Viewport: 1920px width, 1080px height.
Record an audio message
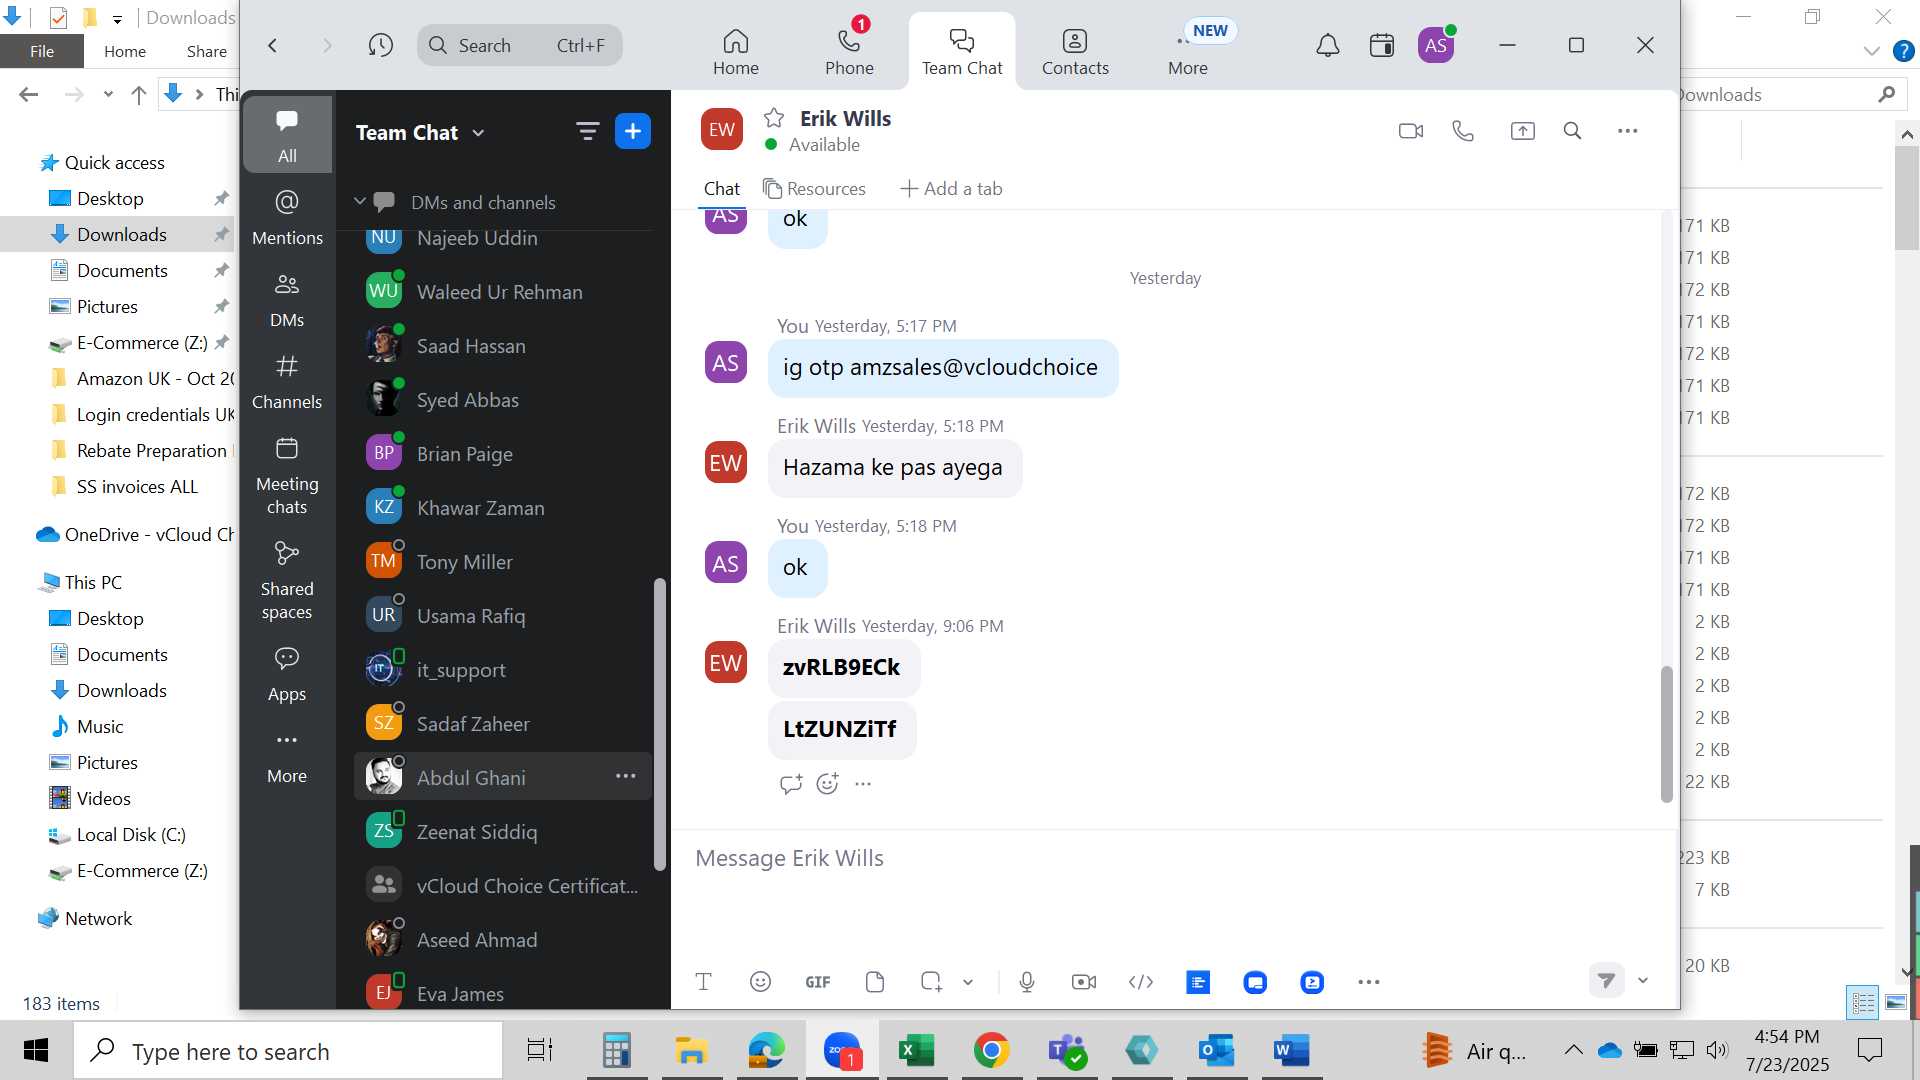click(x=1027, y=982)
